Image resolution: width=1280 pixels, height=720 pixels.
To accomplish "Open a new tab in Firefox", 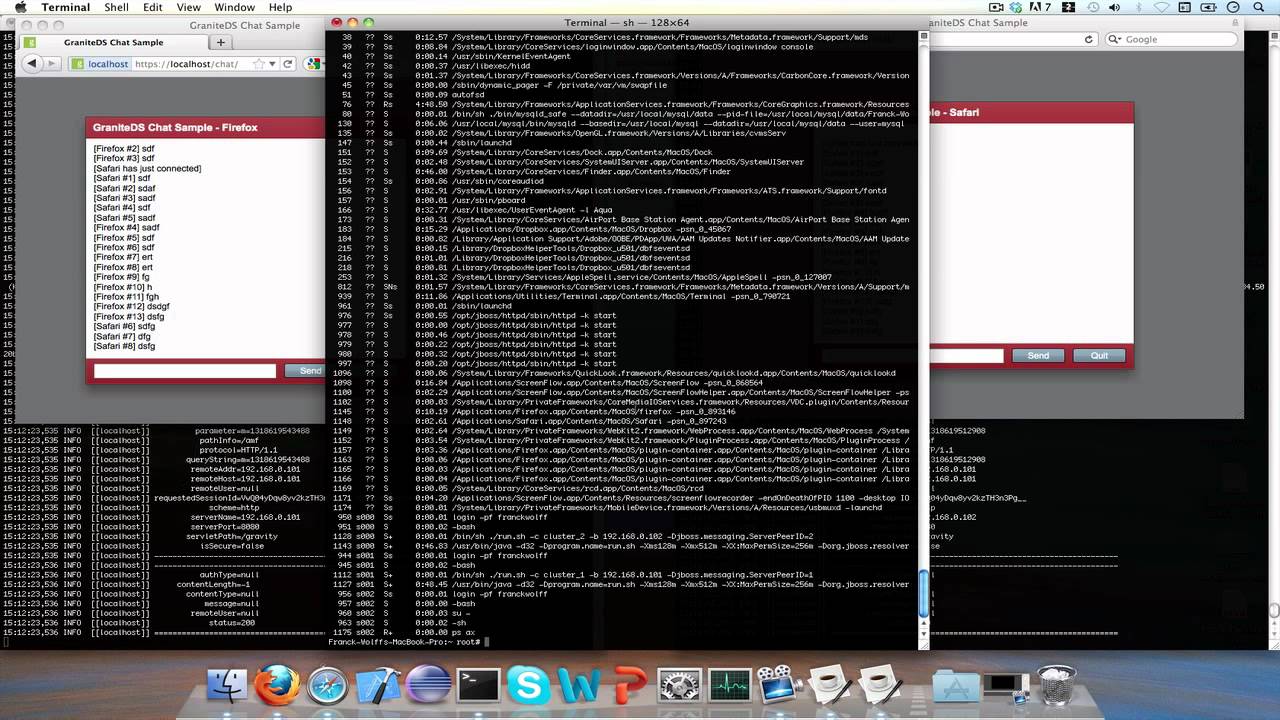I will 221,43.
